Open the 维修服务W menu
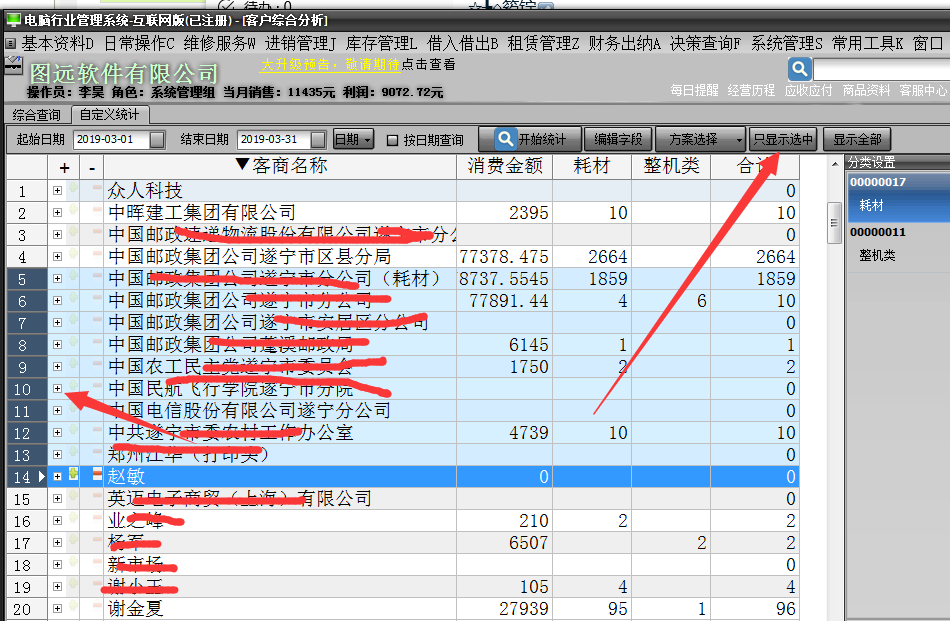 click(x=220, y=44)
